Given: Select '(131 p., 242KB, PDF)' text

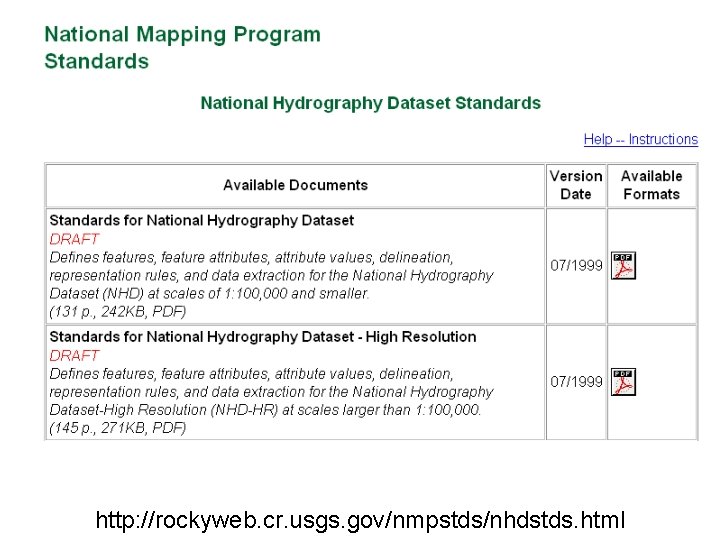Looking at the screenshot, I should point(118,312).
